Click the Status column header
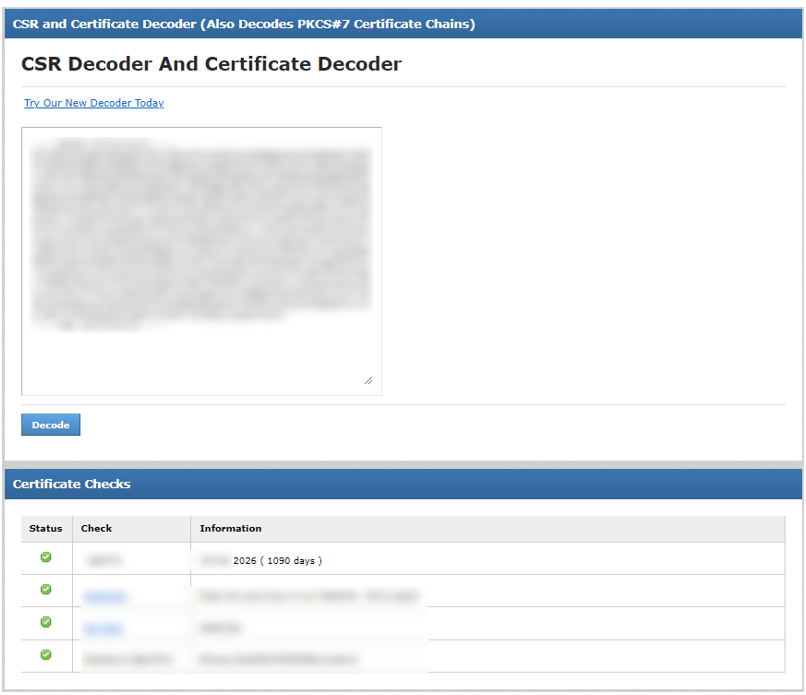This screenshot has height=695, width=806. point(46,528)
